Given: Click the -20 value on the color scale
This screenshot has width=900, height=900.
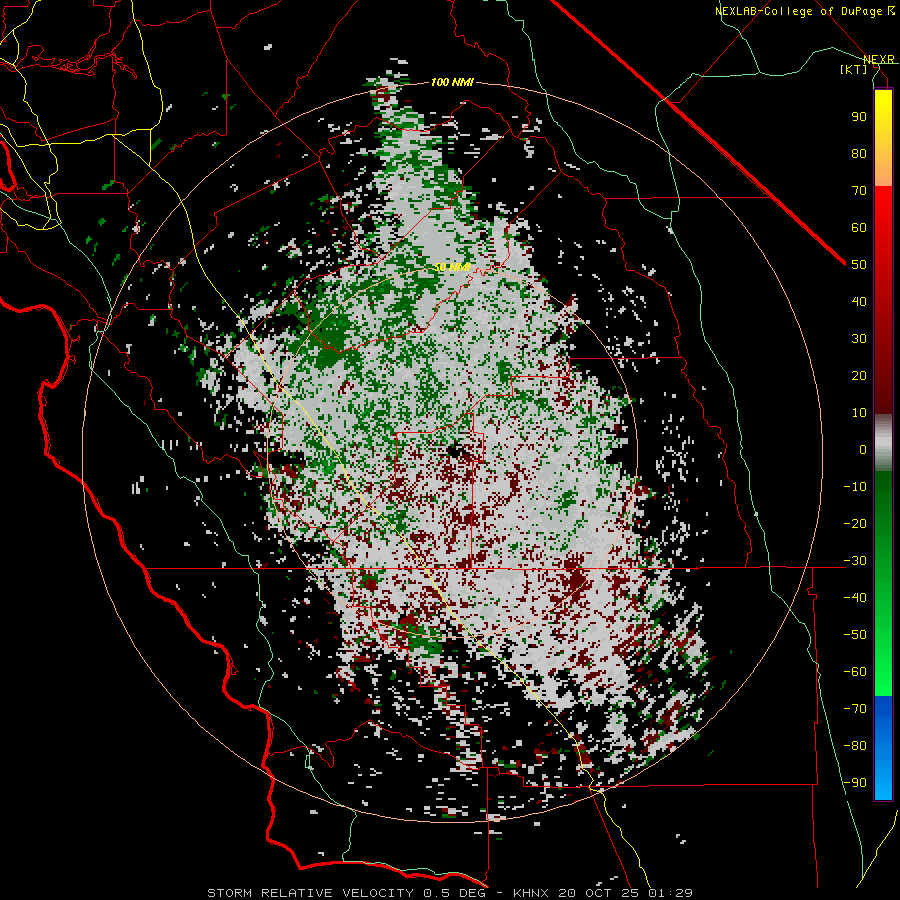Looking at the screenshot, I should click(855, 524).
